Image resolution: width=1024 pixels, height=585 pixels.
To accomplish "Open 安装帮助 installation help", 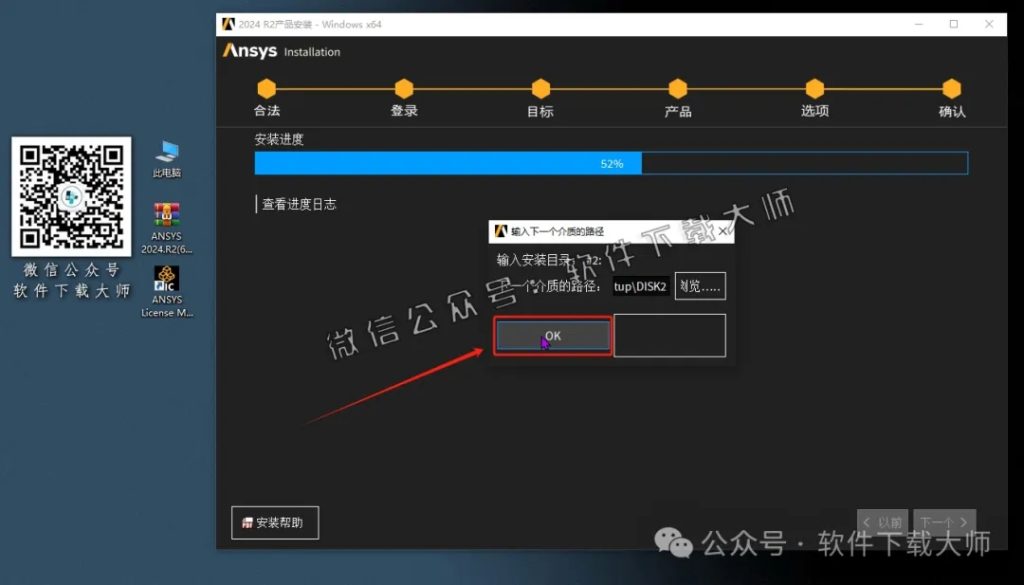I will point(274,522).
